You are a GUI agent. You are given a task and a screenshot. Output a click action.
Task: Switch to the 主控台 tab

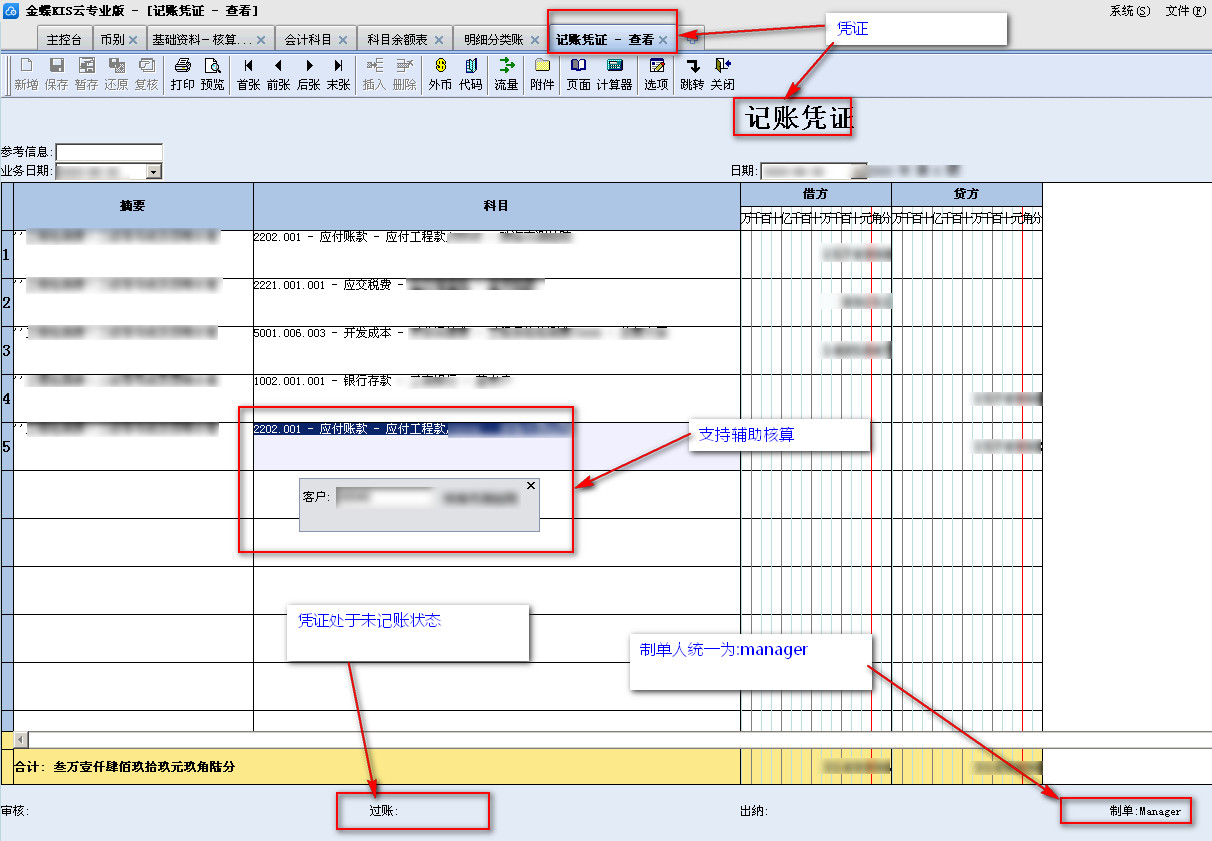(64, 40)
